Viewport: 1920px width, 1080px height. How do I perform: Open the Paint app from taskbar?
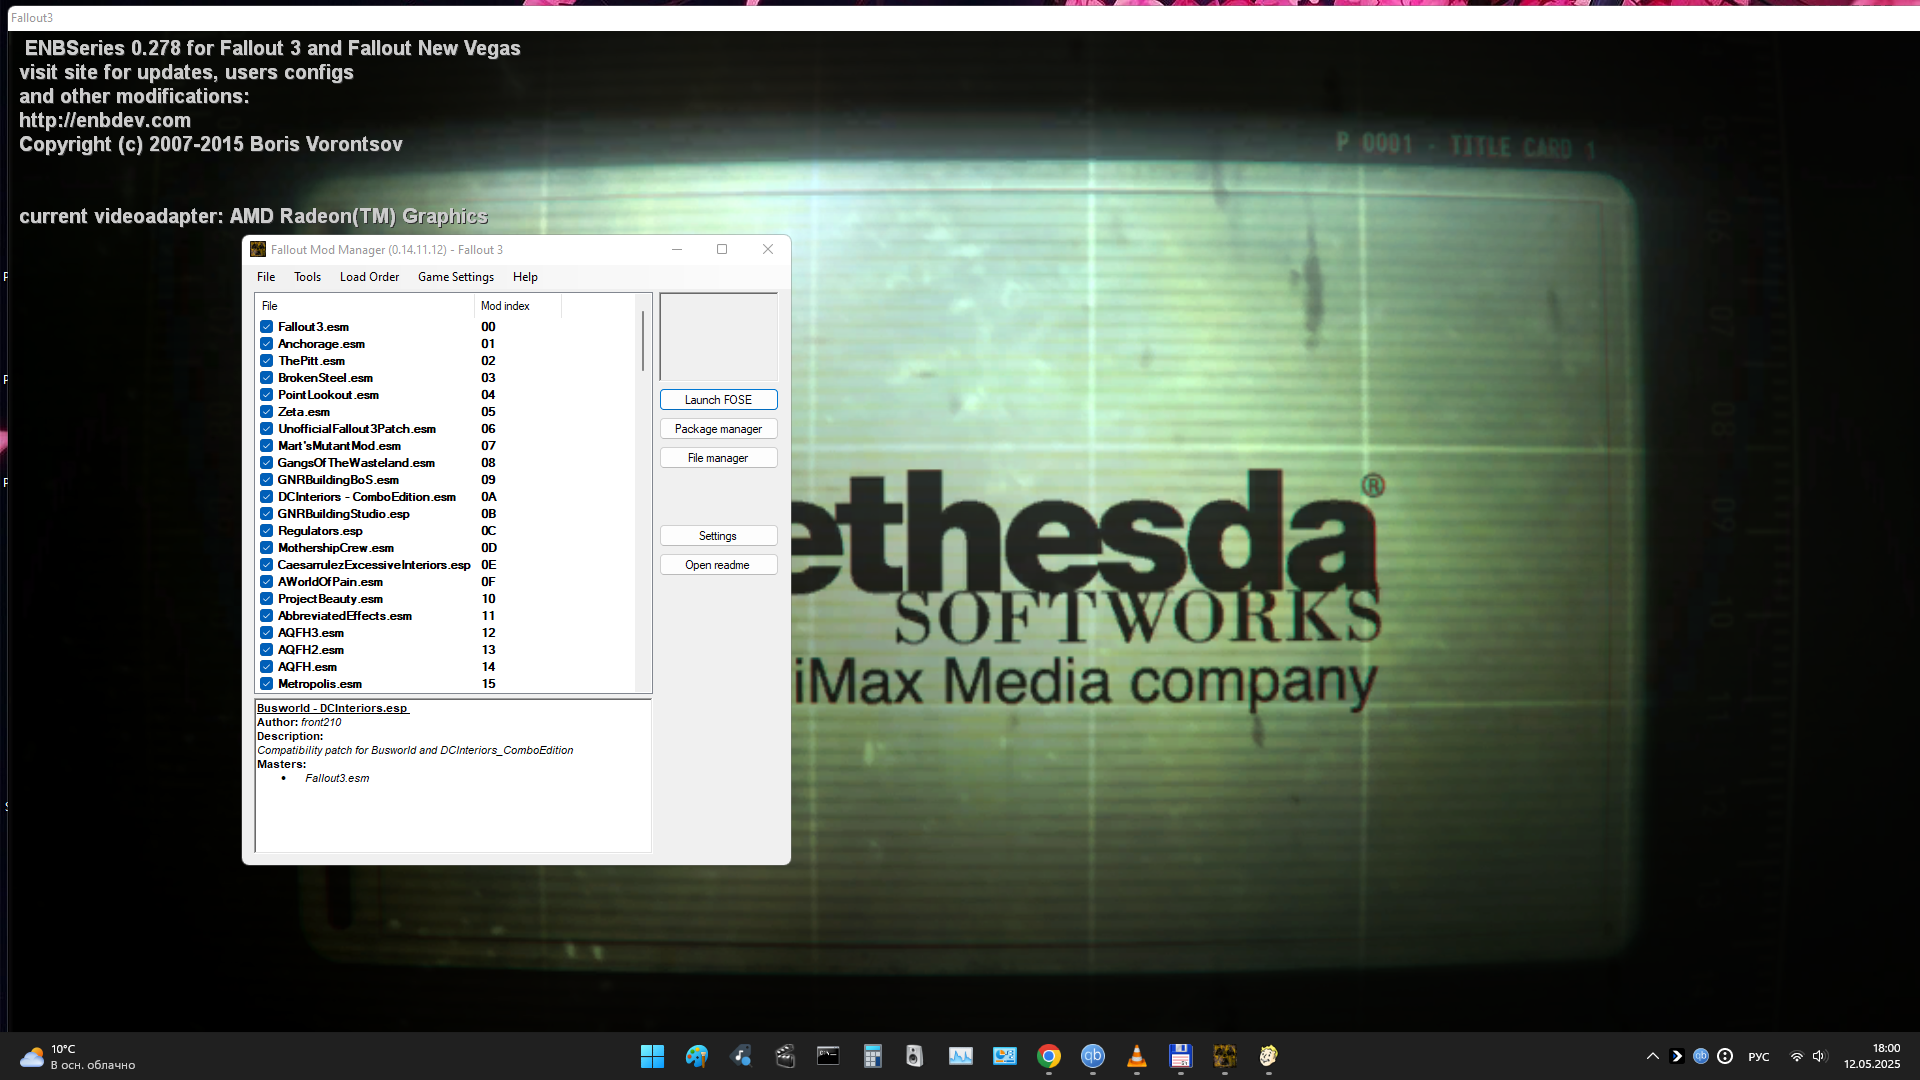pyautogui.click(x=697, y=1056)
